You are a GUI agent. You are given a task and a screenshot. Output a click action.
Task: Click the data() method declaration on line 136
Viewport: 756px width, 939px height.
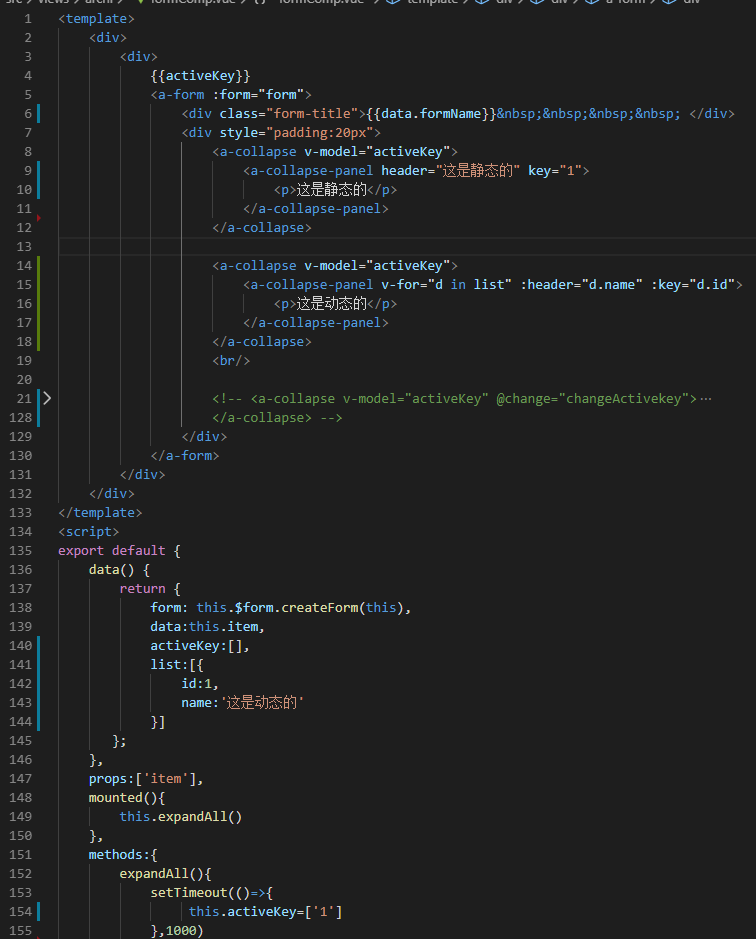pos(119,570)
